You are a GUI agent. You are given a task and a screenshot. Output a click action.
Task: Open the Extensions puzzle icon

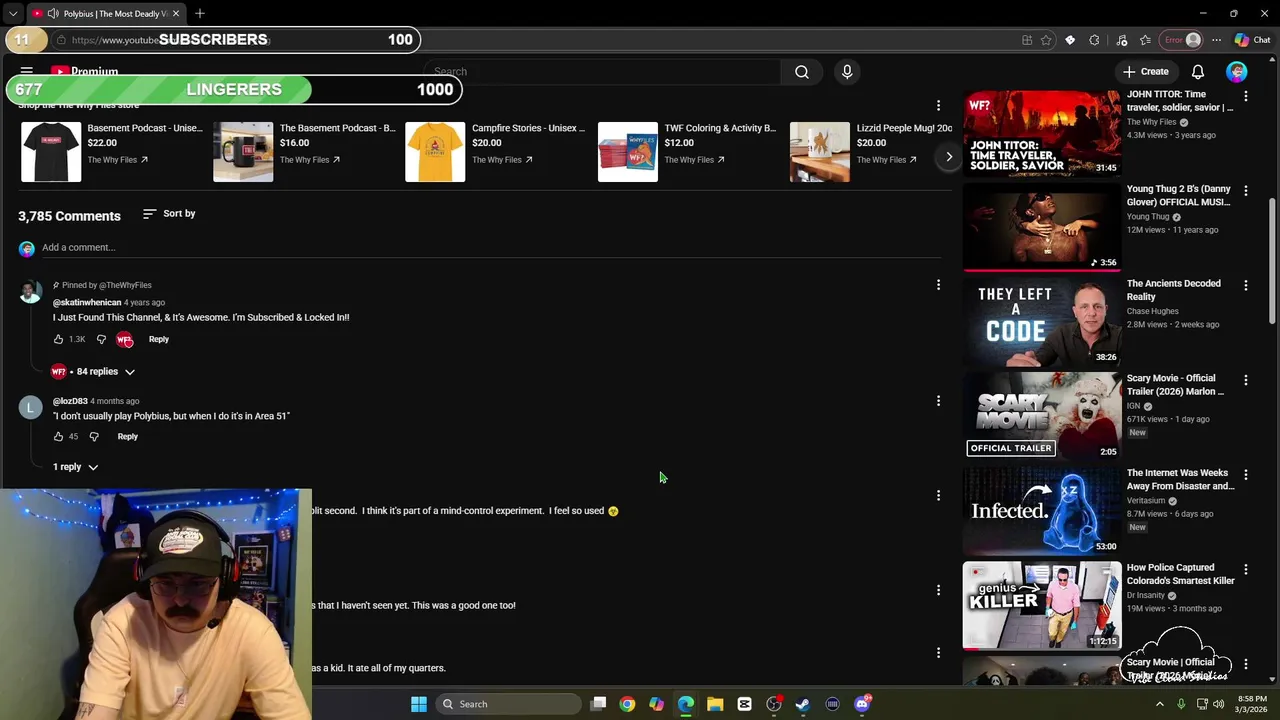point(1095,40)
